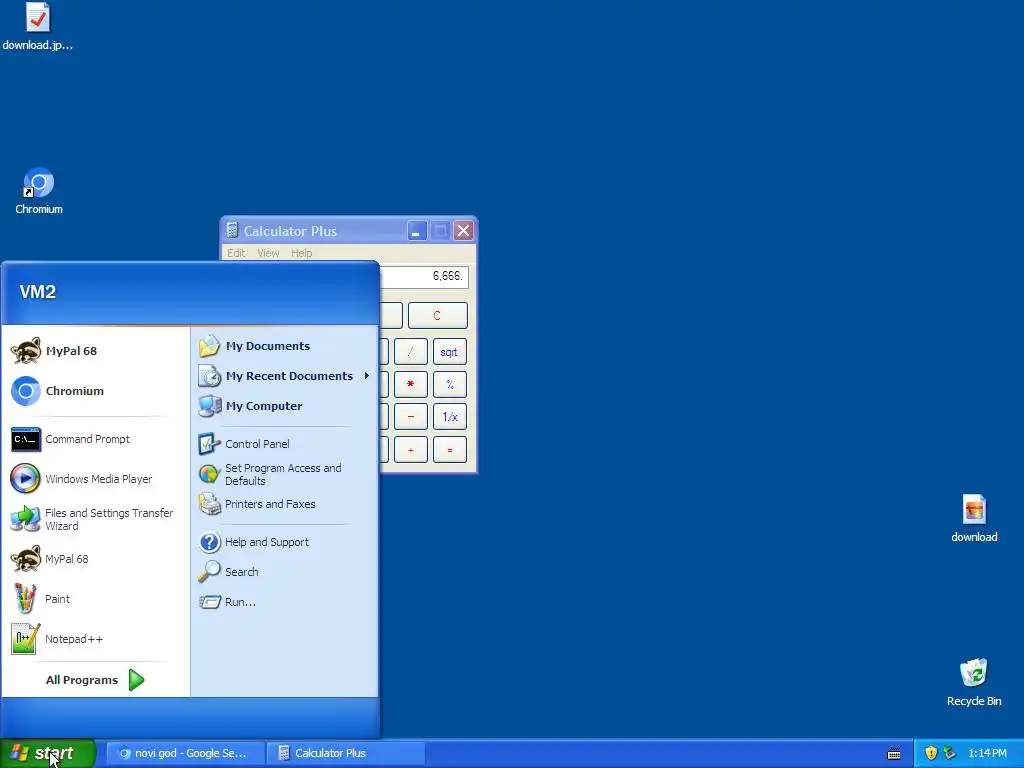Open Files and Settings Transfer Wizard
The height and width of the screenshot is (768, 1024).
click(95, 519)
